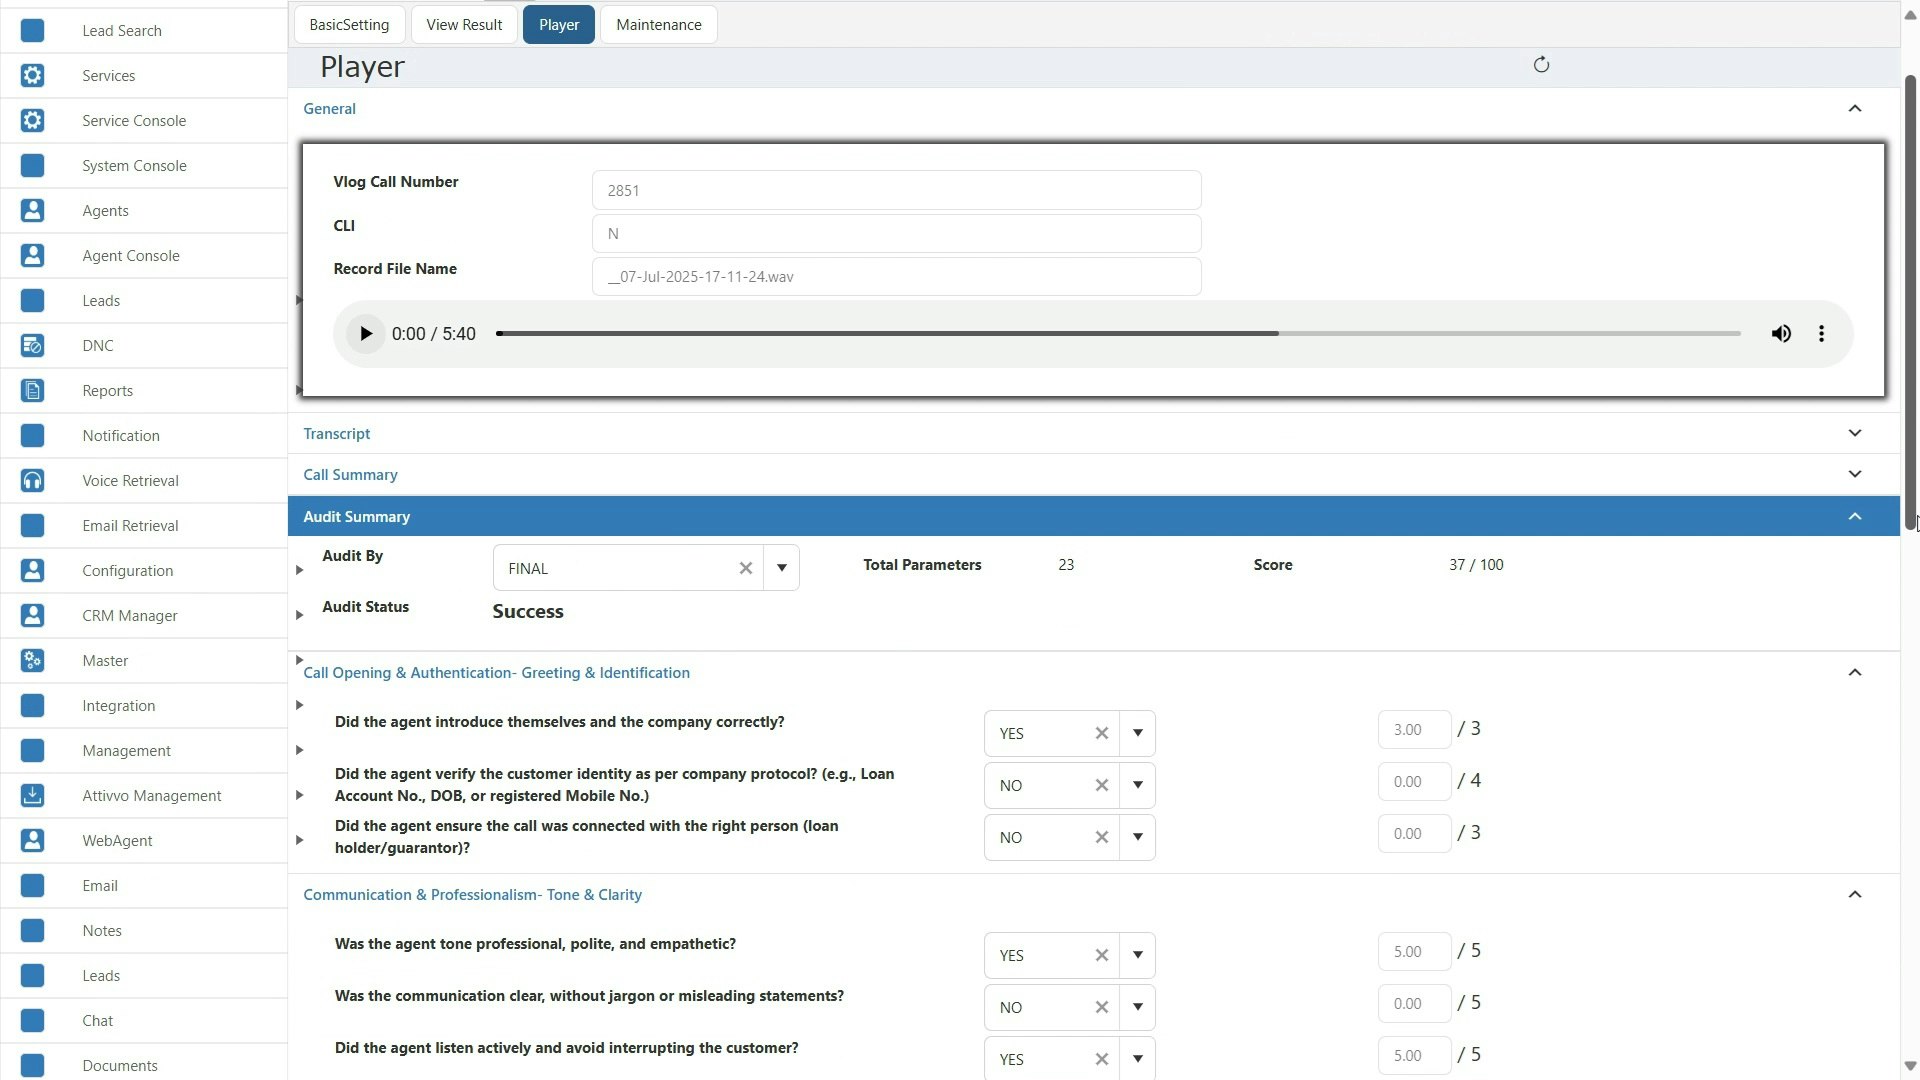This screenshot has height=1080, width=1920.
Task: Click the Record File Name input field
Action: (x=895, y=276)
